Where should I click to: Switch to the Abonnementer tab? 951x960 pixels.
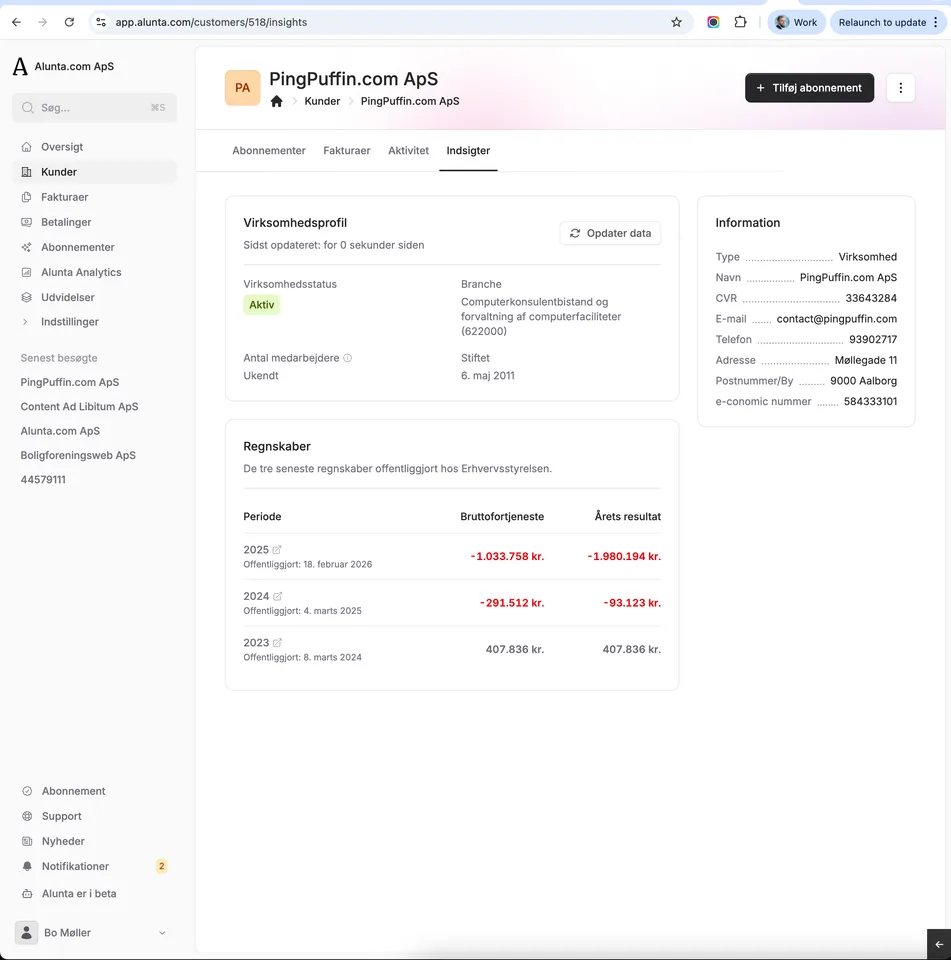tap(269, 151)
